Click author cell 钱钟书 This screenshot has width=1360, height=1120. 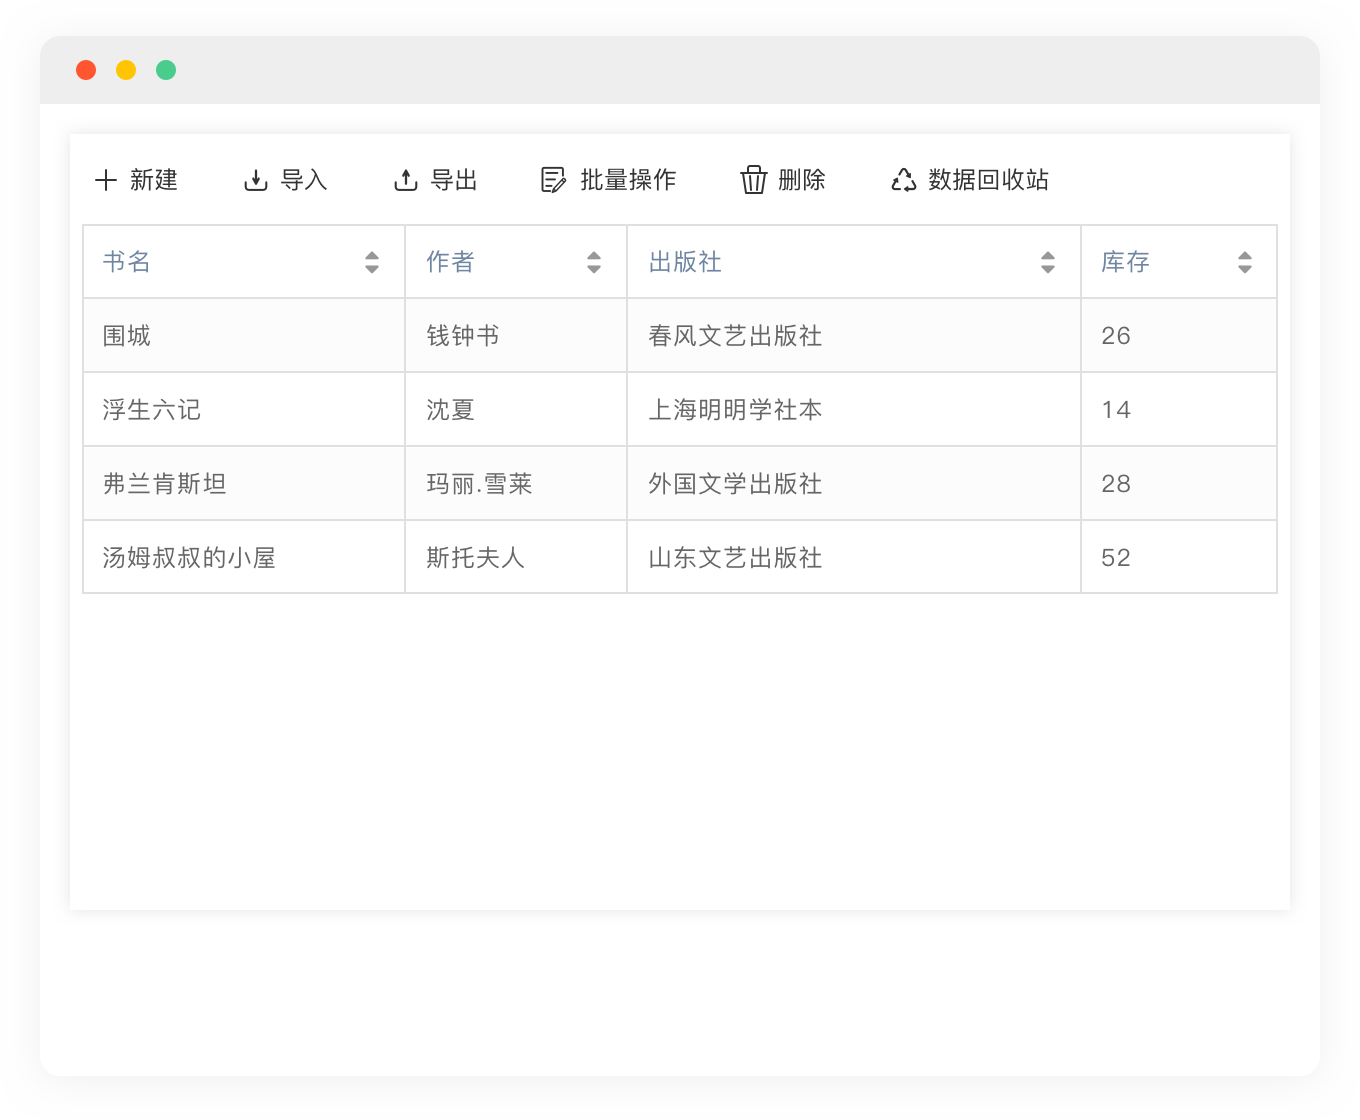point(463,336)
